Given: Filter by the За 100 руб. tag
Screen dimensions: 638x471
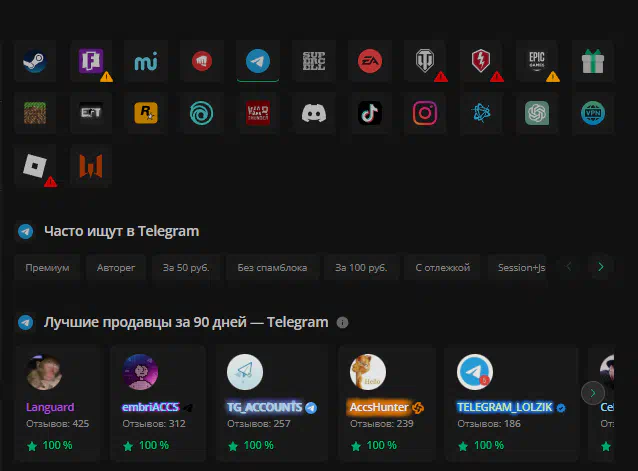Looking at the screenshot, I should pyautogui.click(x=361, y=268).
